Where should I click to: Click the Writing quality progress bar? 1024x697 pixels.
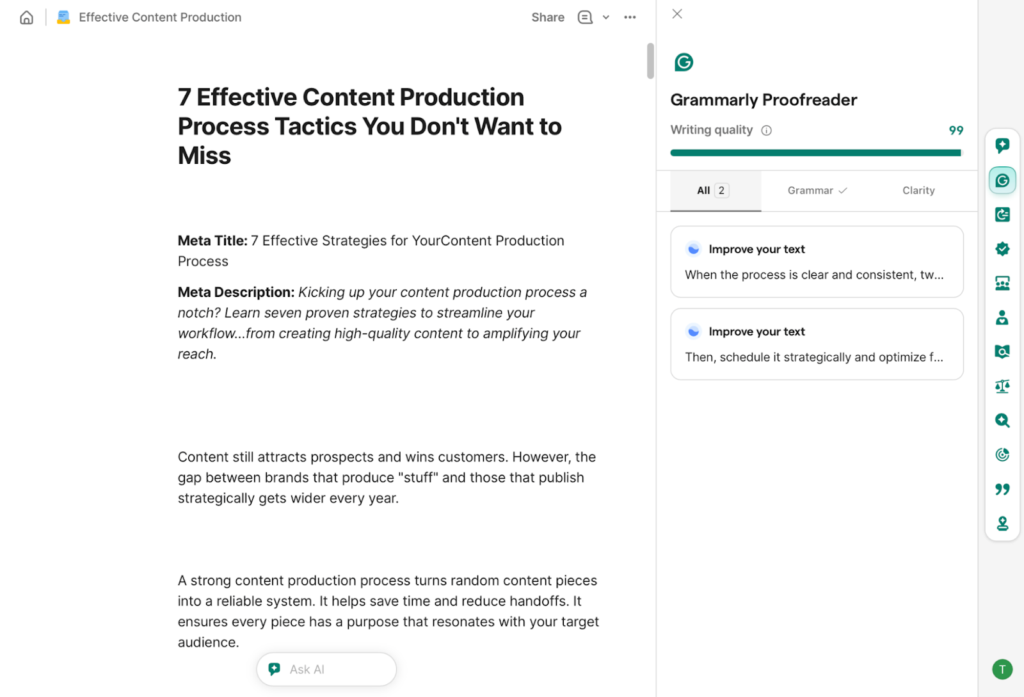[815, 152]
